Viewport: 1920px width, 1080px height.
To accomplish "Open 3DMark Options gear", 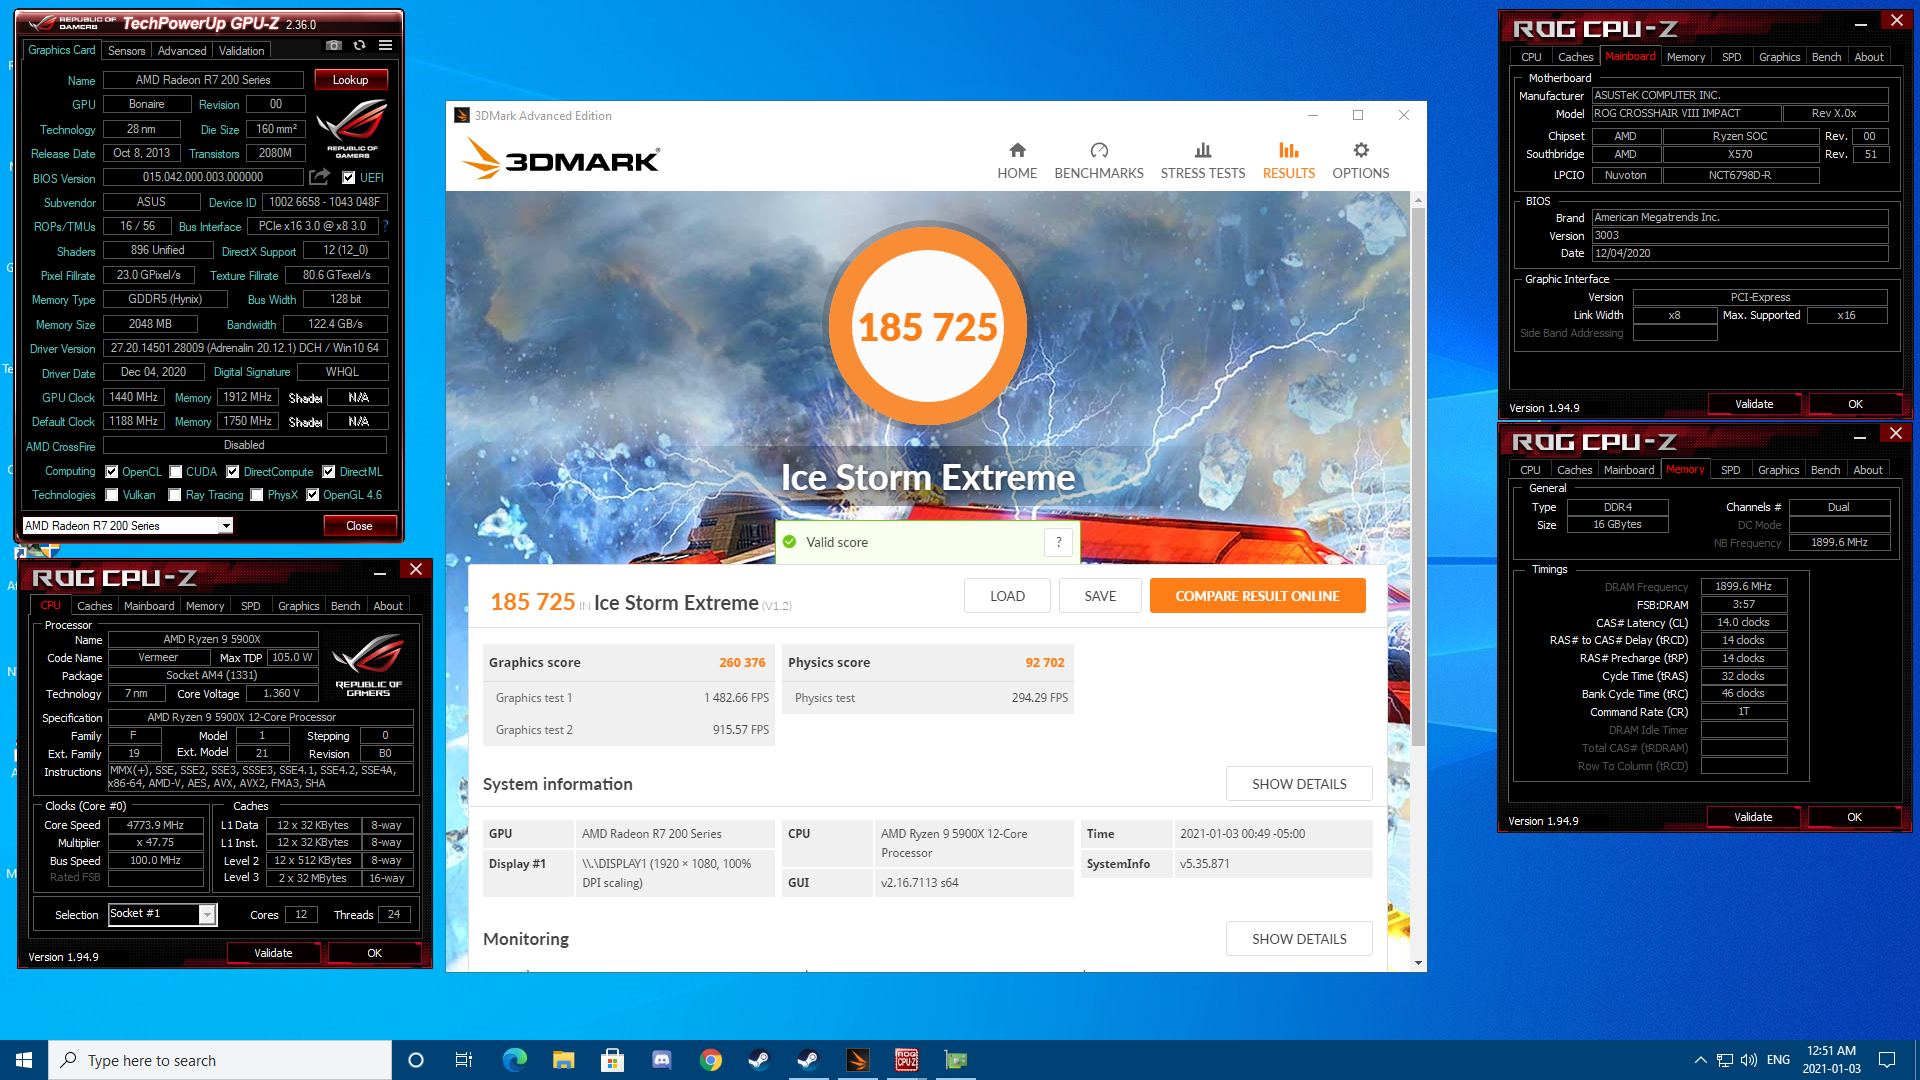I will [1361, 160].
